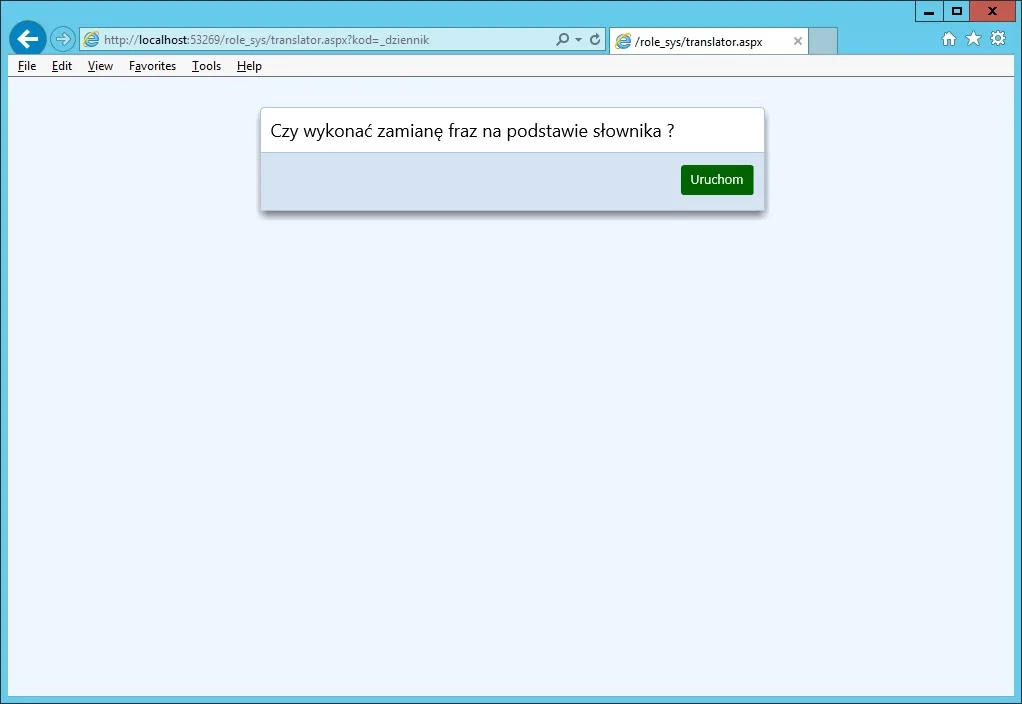Open the browser Home page icon

point(949,39)
